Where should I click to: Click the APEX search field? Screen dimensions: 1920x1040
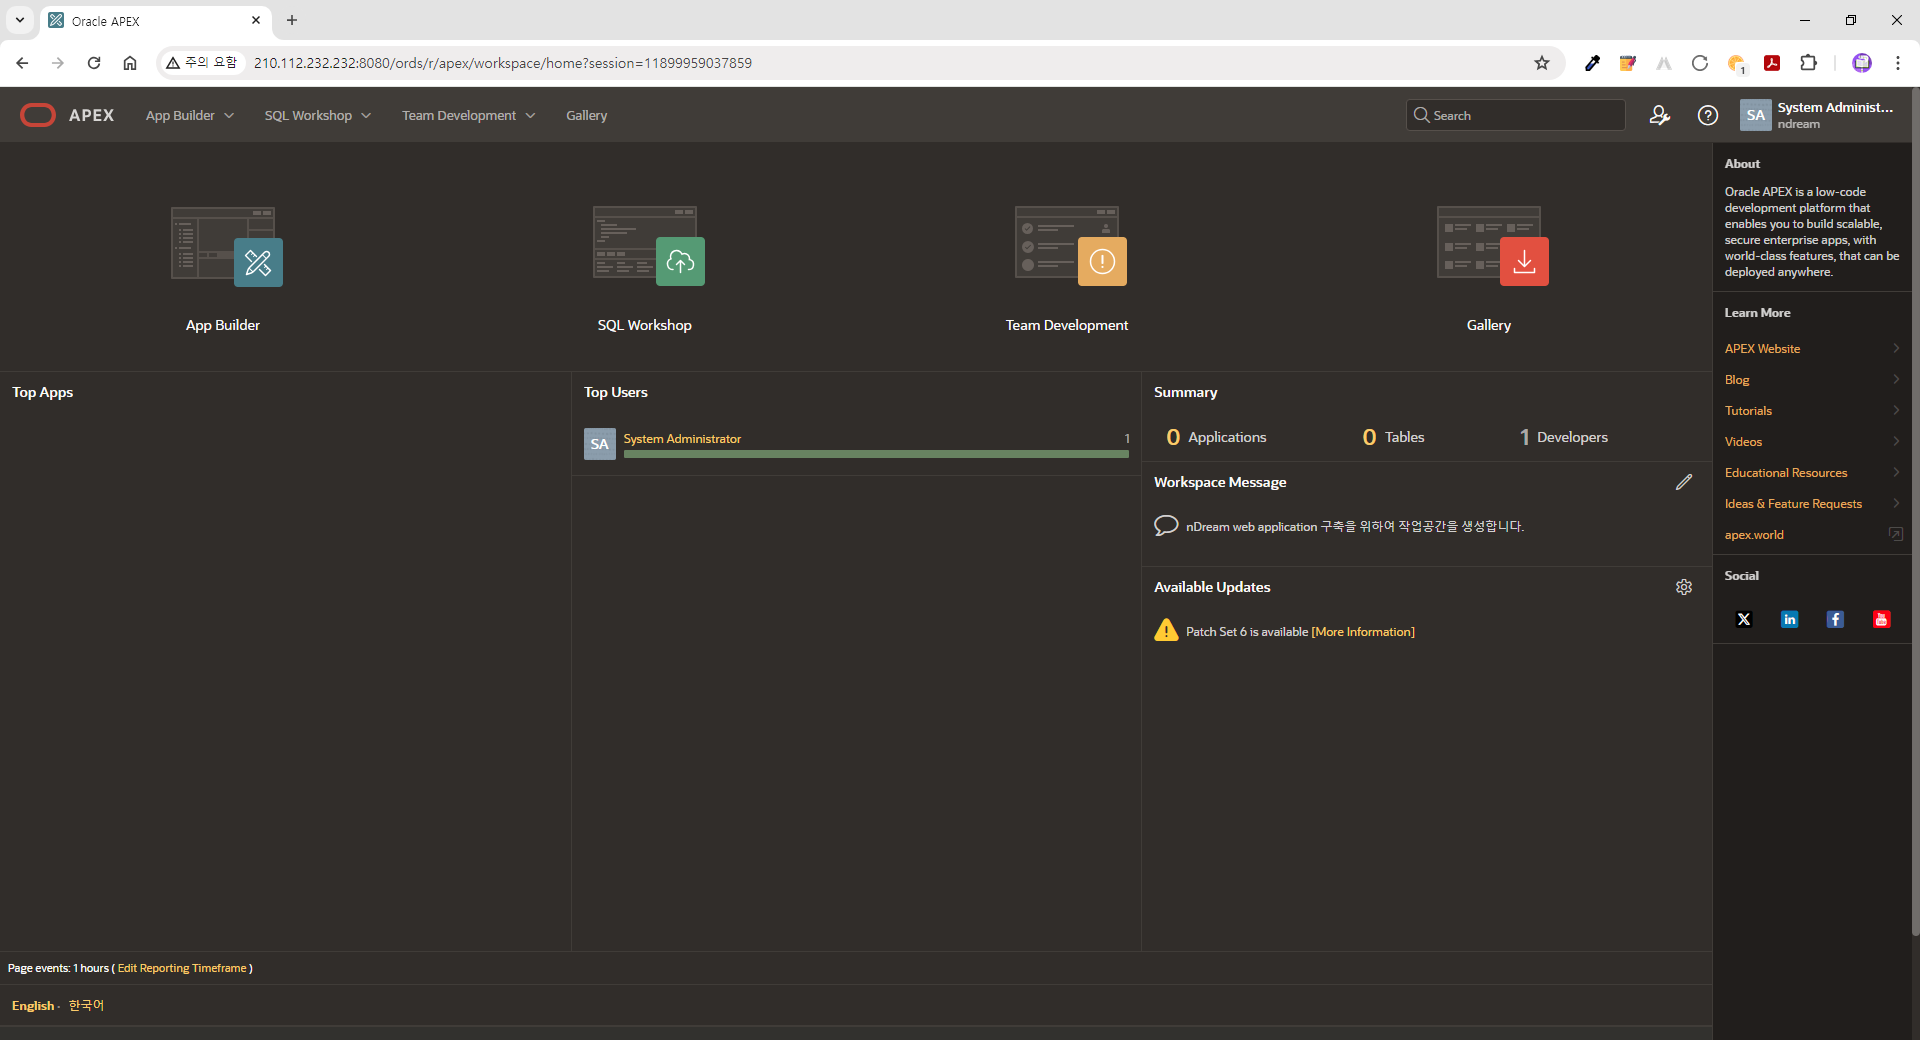click(1515, 115)
